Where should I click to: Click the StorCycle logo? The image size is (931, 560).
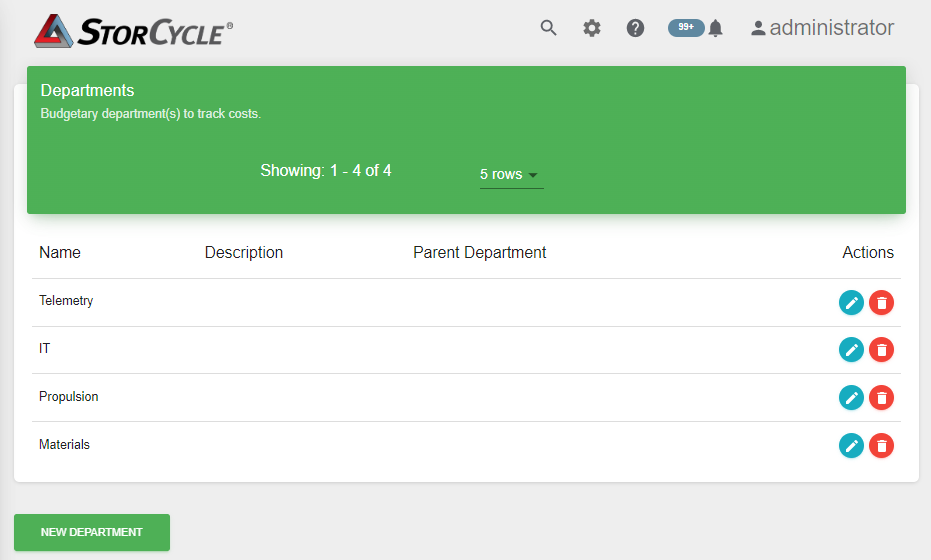[x=133, y=31]
